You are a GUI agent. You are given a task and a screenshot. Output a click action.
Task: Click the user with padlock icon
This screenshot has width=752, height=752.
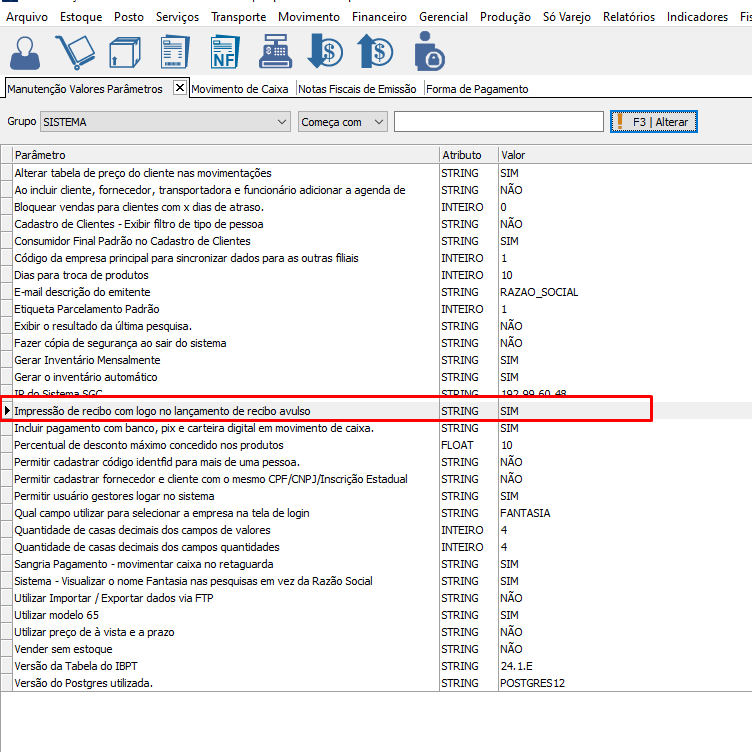(x=428, y=52)
